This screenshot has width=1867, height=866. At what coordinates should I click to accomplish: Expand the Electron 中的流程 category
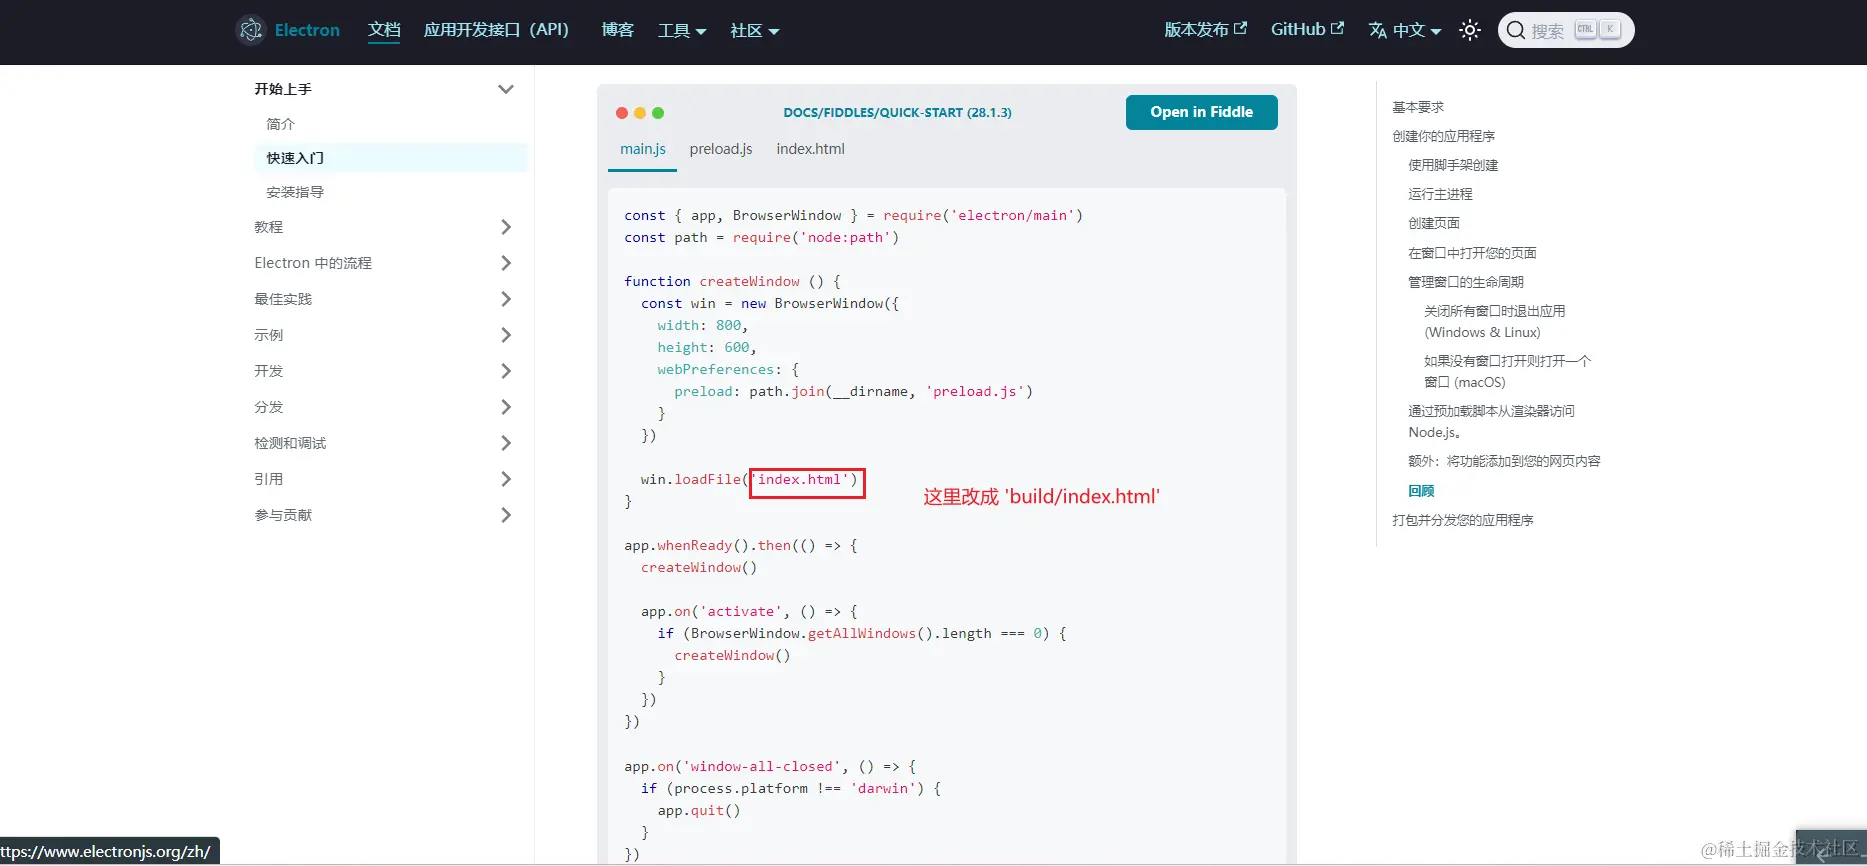506,263
